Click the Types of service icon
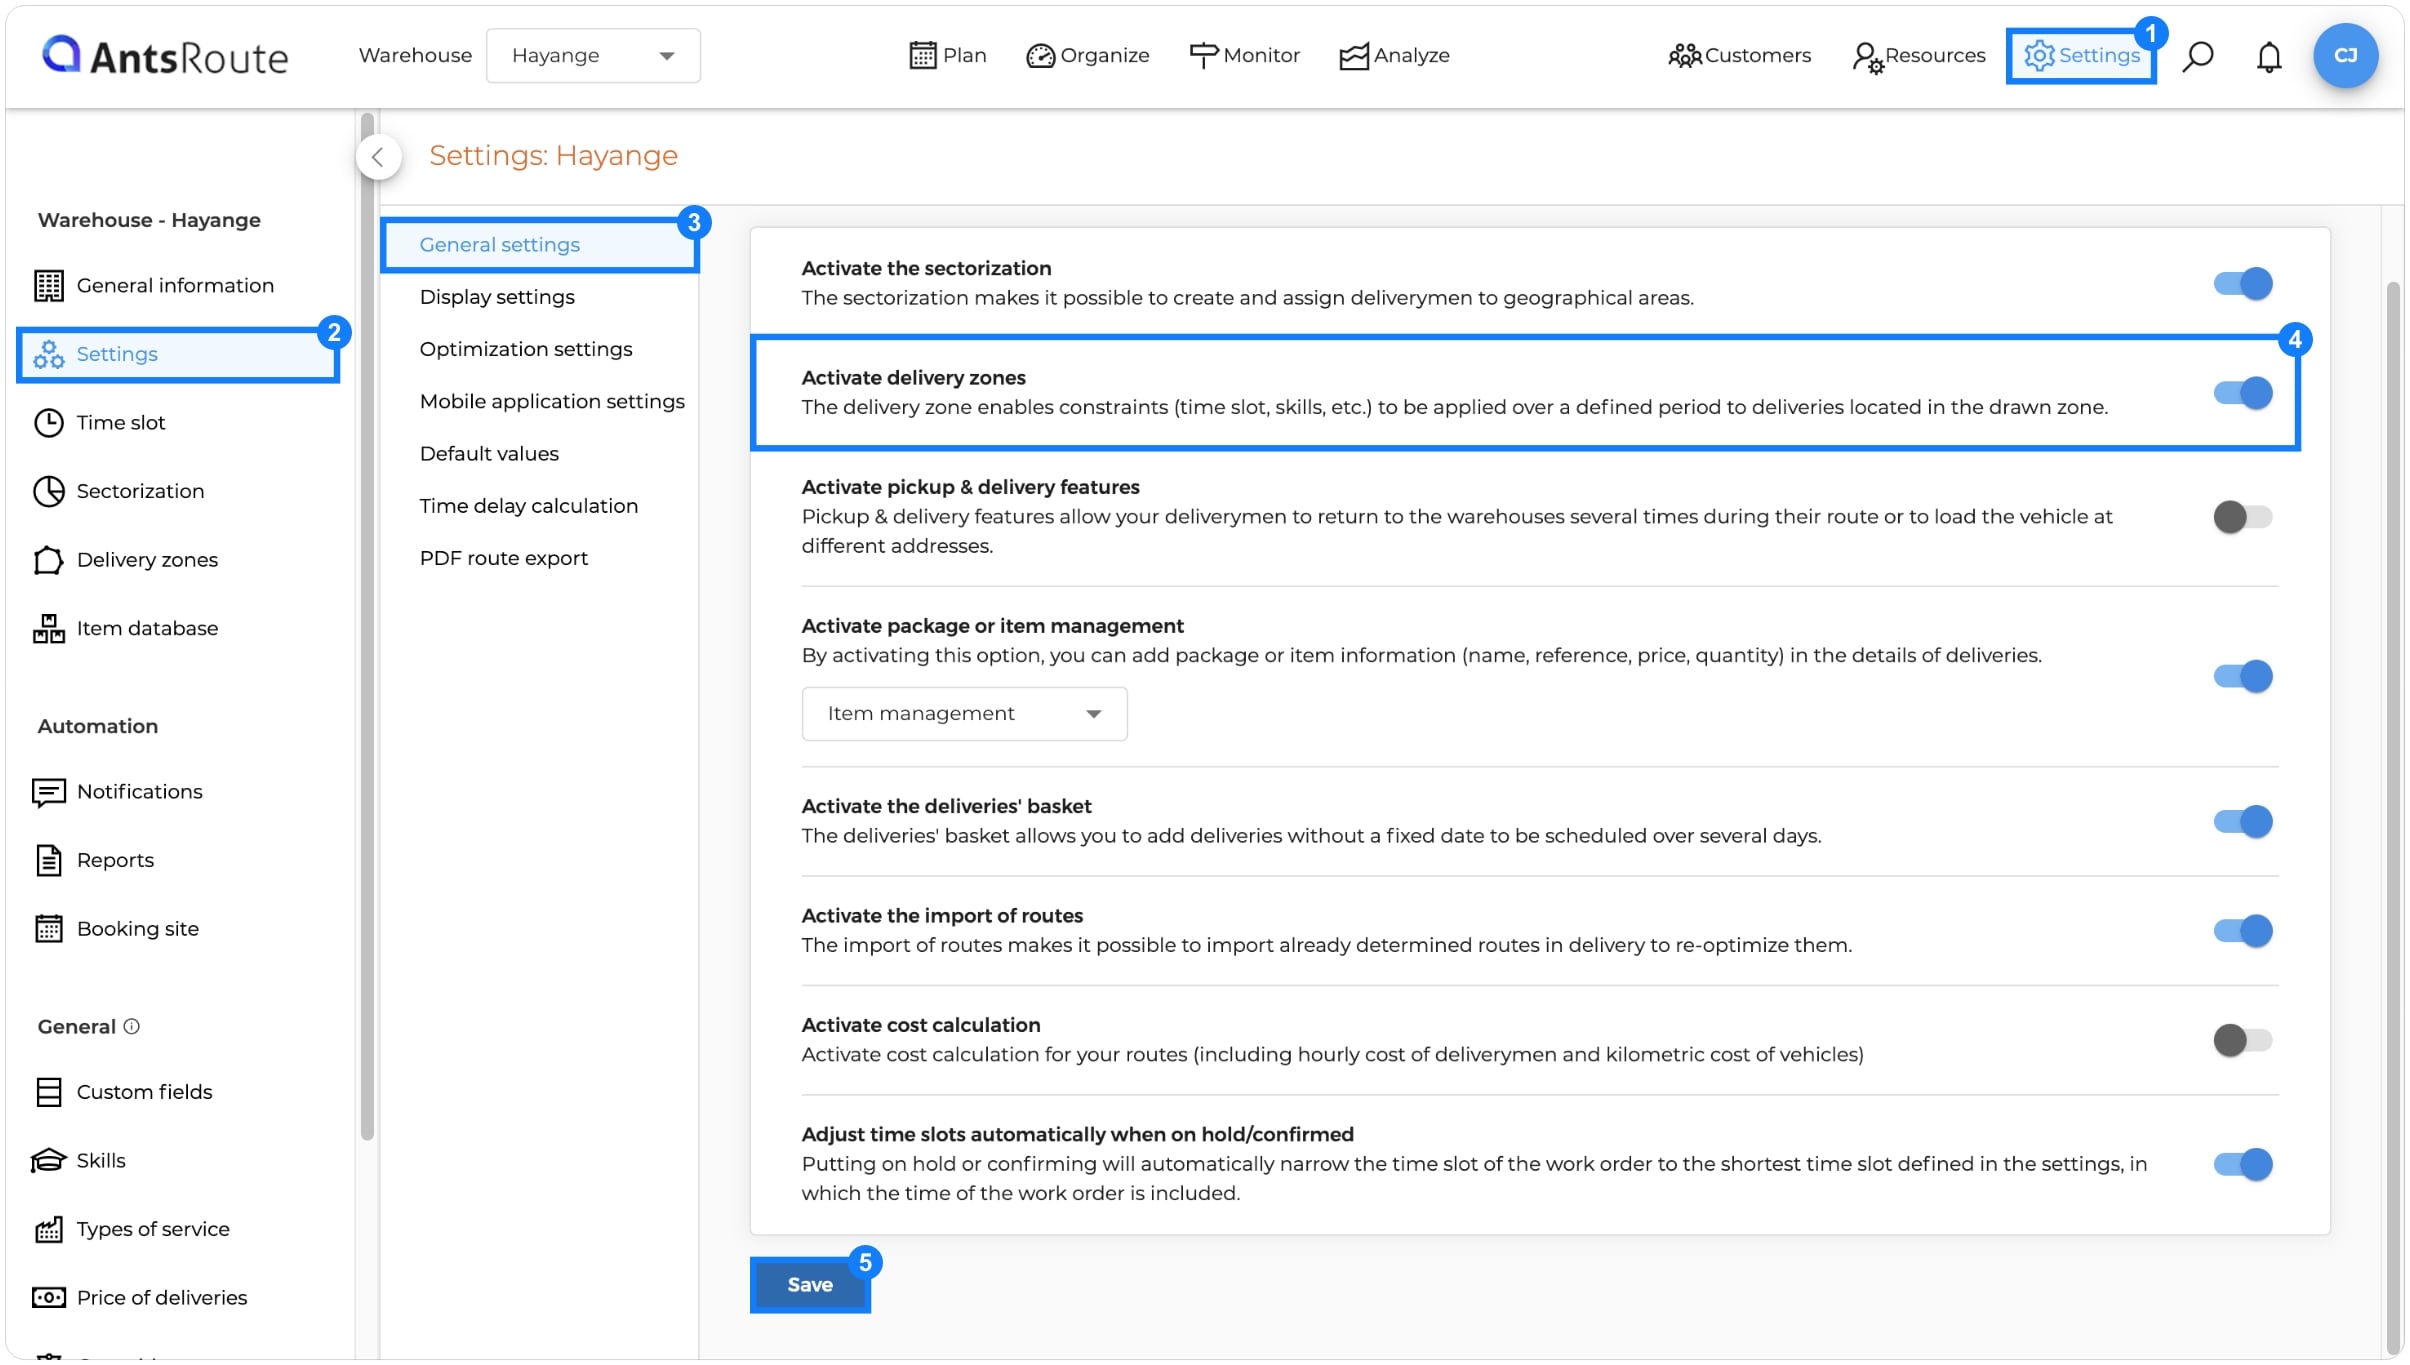2410x1365 pixels. click(48, 1229)
